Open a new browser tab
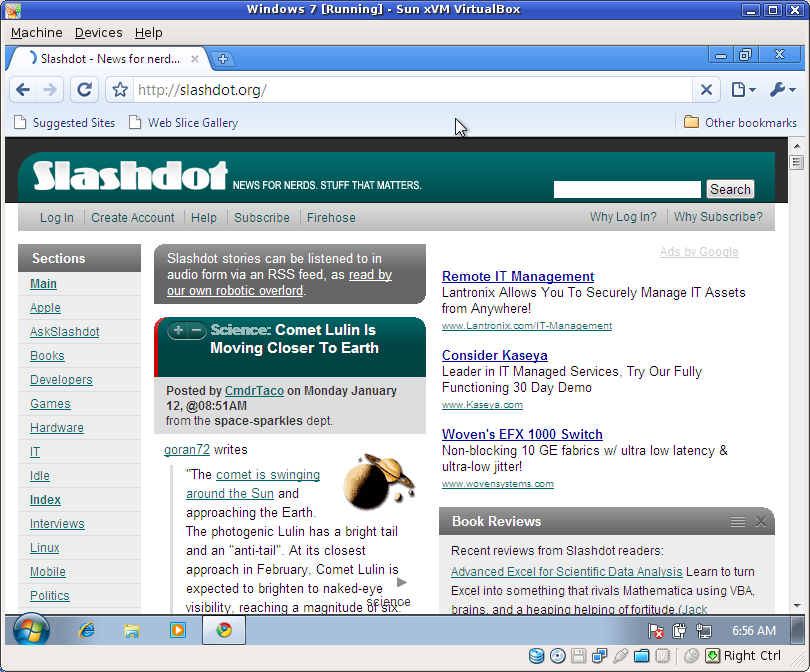The width and height of the screenshot is (810, 672). (x=223, y=59)
